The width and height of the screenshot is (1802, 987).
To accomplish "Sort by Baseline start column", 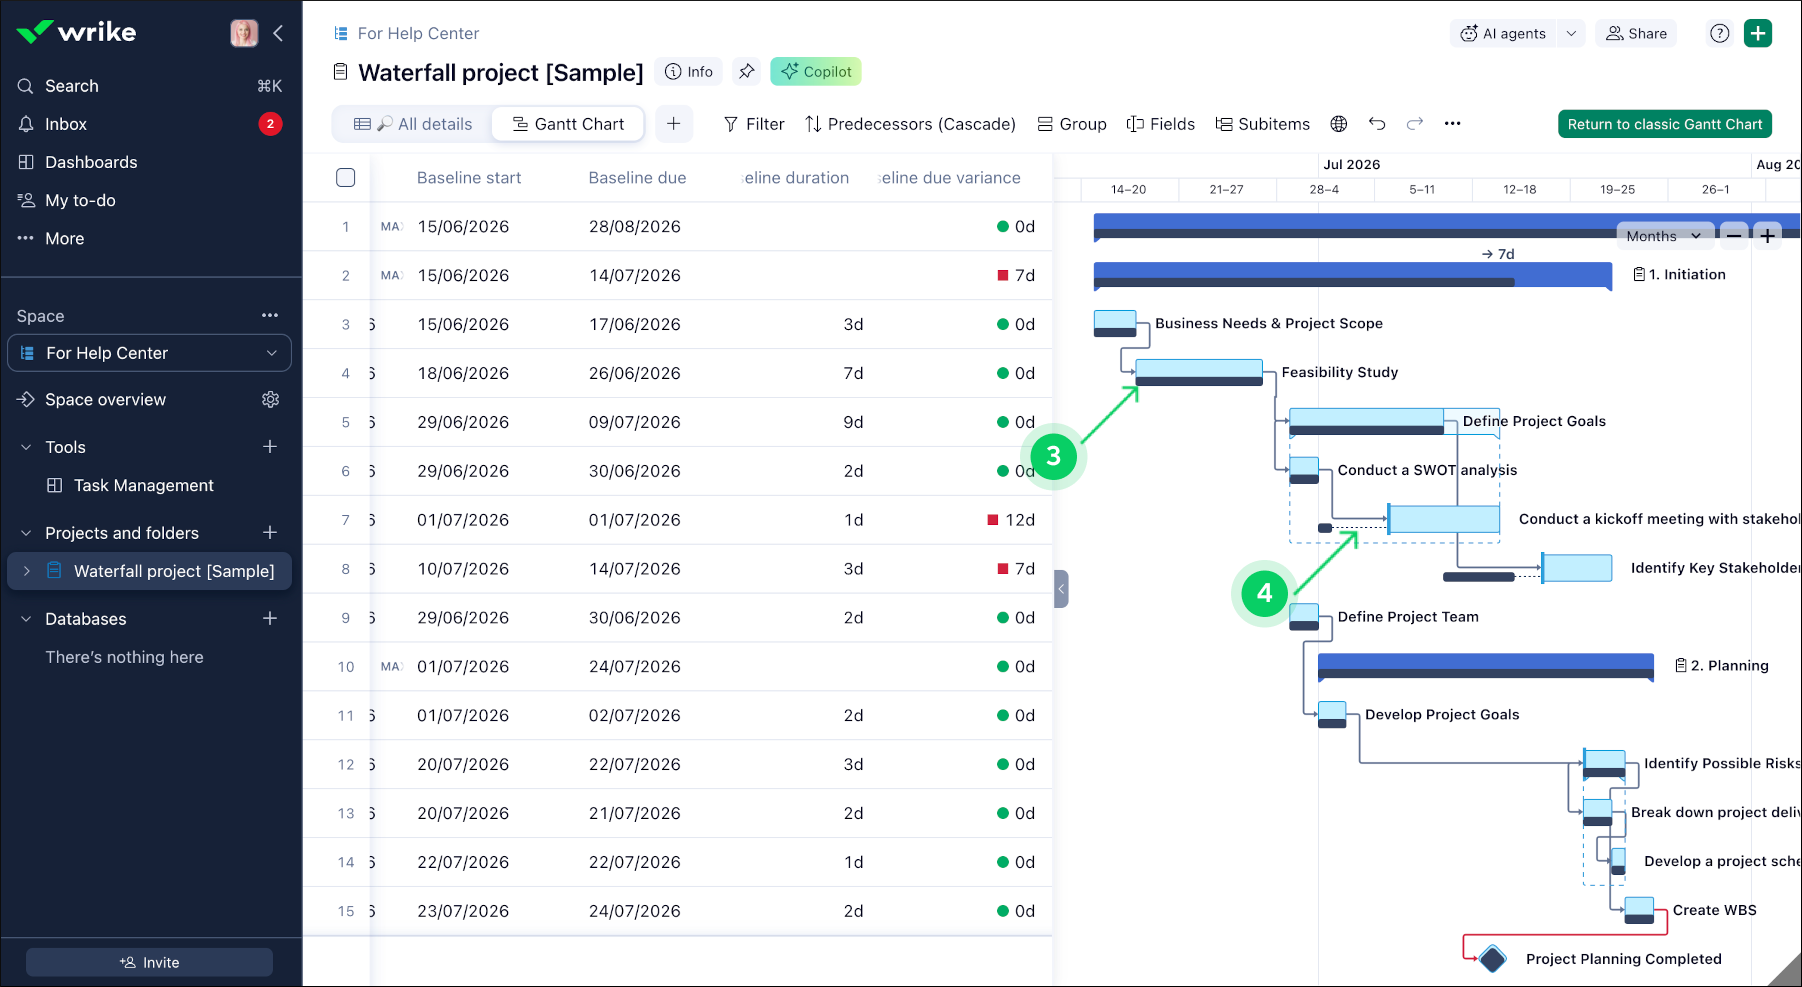I will (469, 178).
